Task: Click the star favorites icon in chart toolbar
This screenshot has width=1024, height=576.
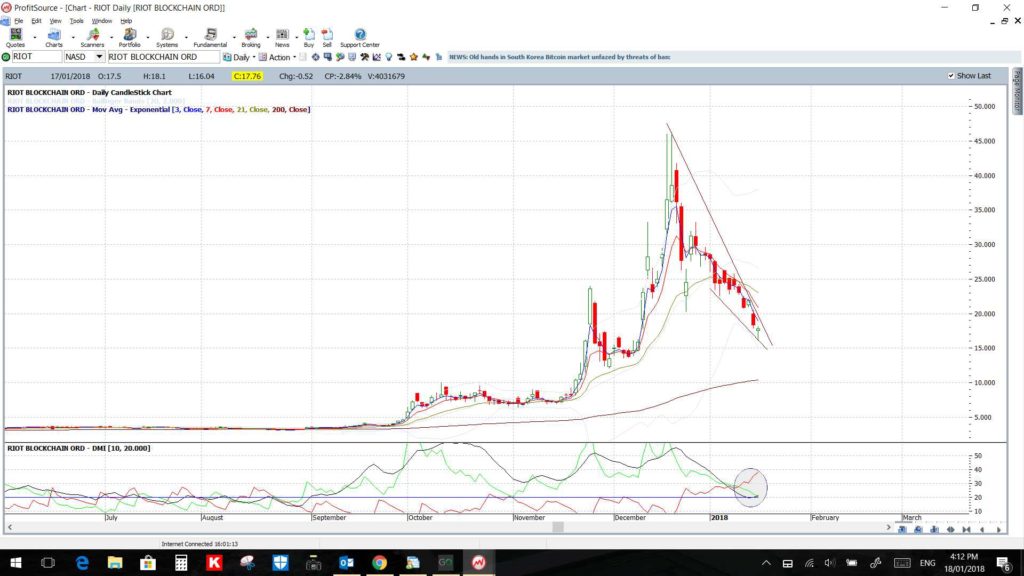Action: point(414,57)
